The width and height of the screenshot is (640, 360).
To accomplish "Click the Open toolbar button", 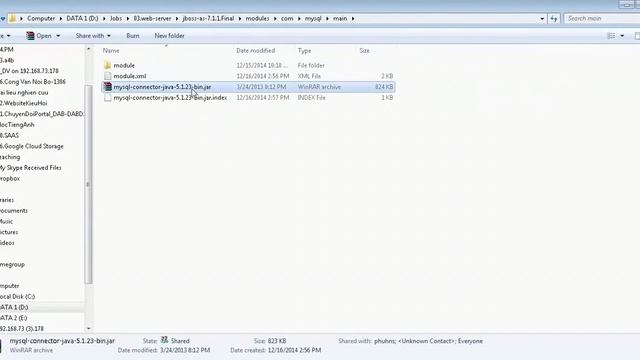I will click(x=39, y=36).
